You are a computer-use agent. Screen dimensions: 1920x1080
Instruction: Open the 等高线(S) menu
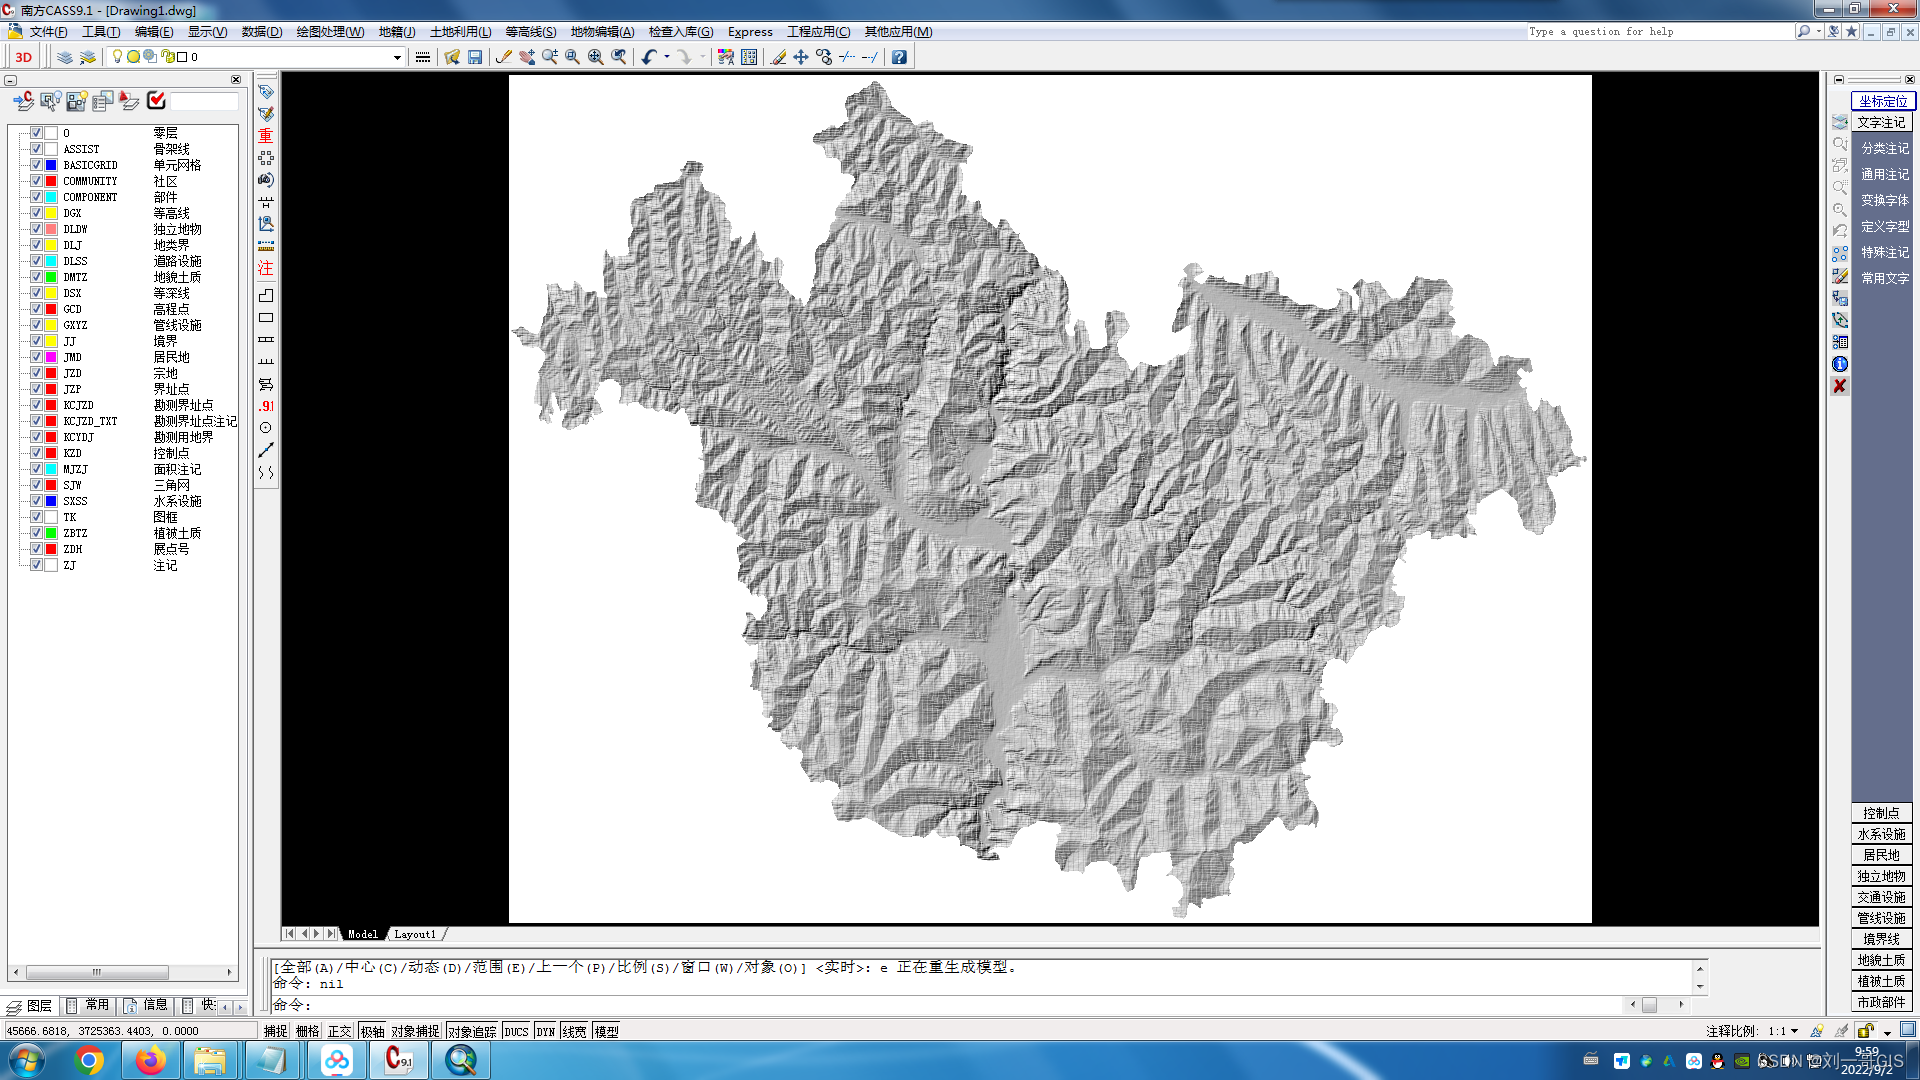[x=530, y=32]
